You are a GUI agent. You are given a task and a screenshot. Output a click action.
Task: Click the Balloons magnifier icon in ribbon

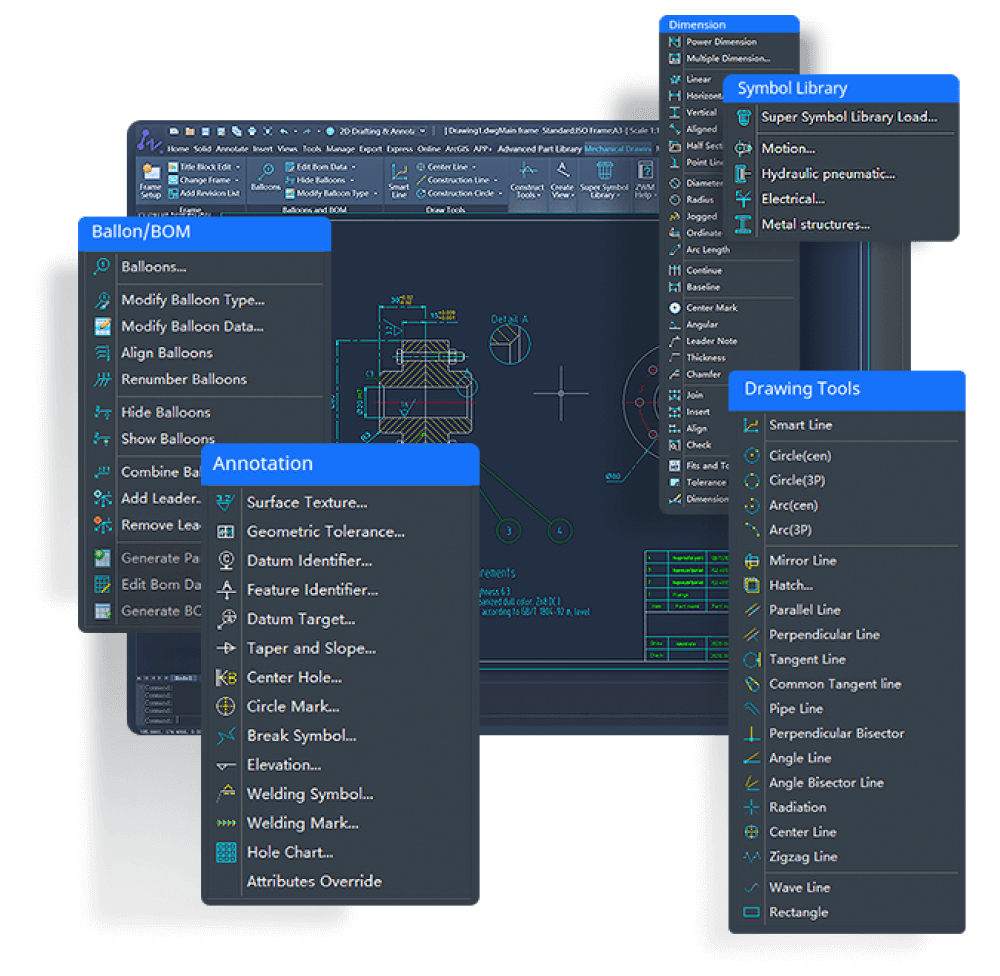coord(266,172)
